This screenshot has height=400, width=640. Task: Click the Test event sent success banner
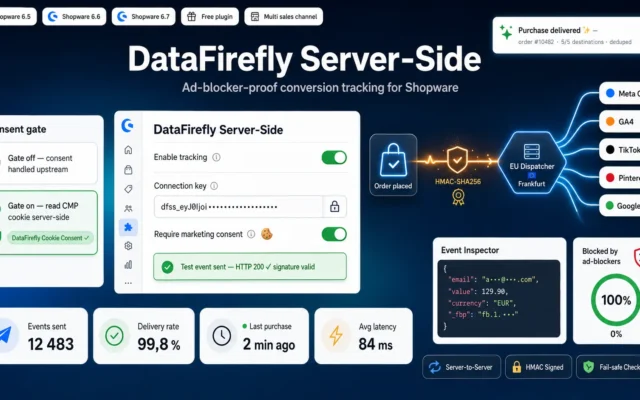point(250,267)
